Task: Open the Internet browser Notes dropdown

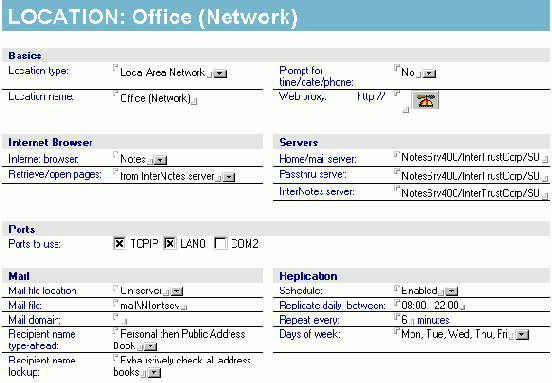Action: [x=161, y=160]
